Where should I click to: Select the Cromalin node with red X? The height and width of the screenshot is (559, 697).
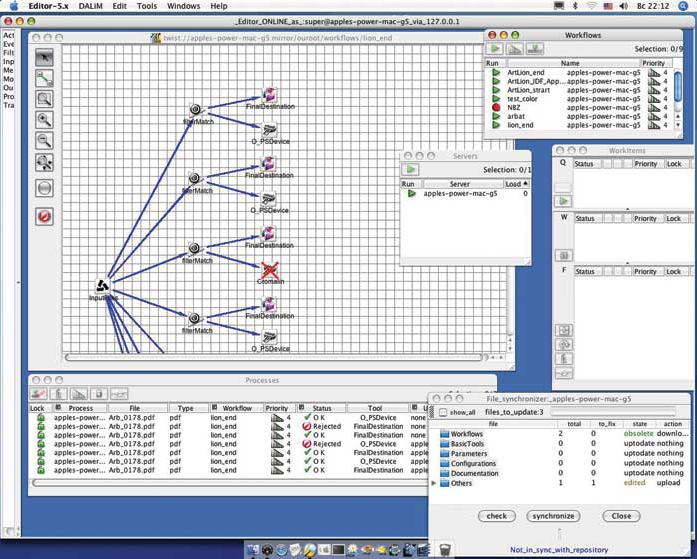269,270
